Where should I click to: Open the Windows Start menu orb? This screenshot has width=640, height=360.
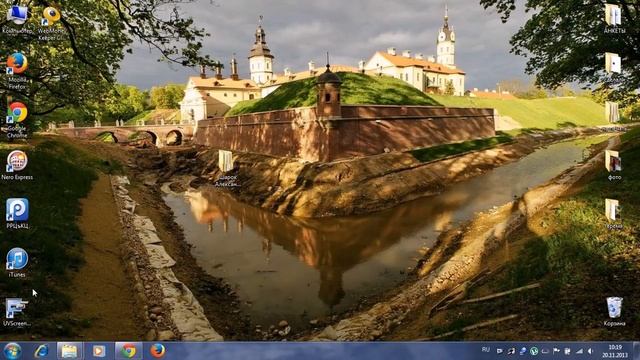(12, 351)
